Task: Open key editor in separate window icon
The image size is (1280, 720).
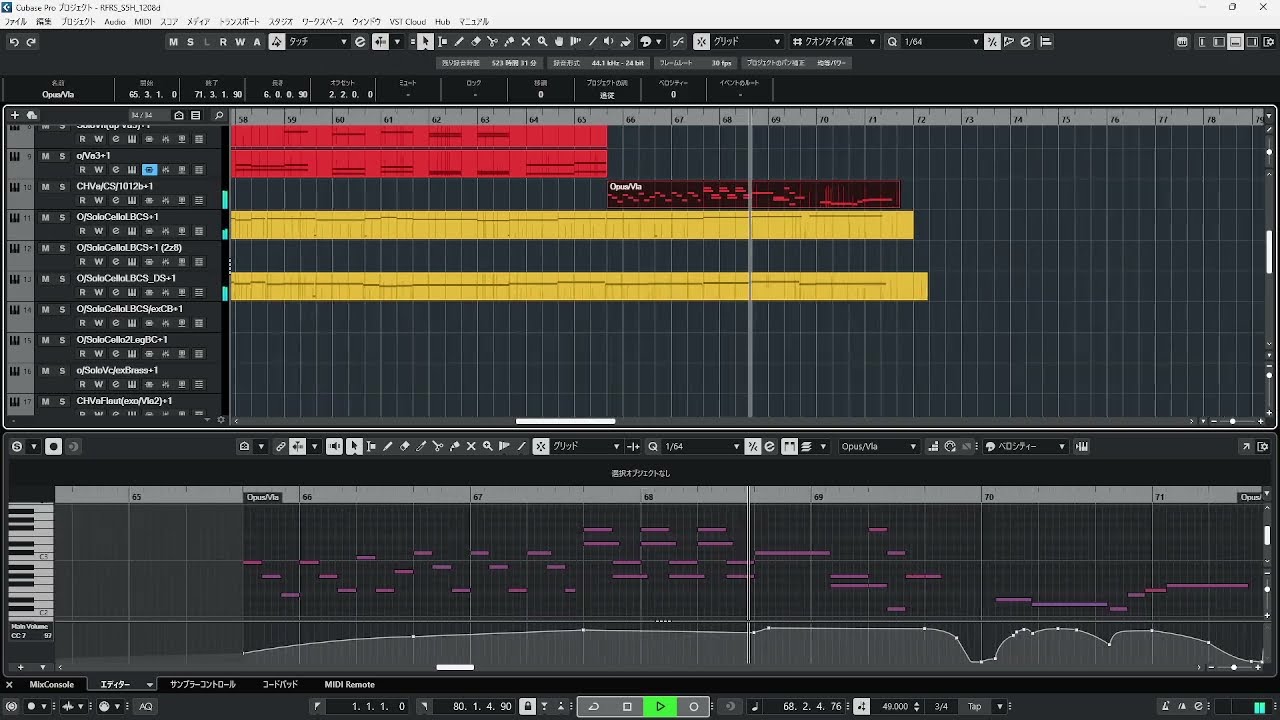Action: coord(1247,446)
